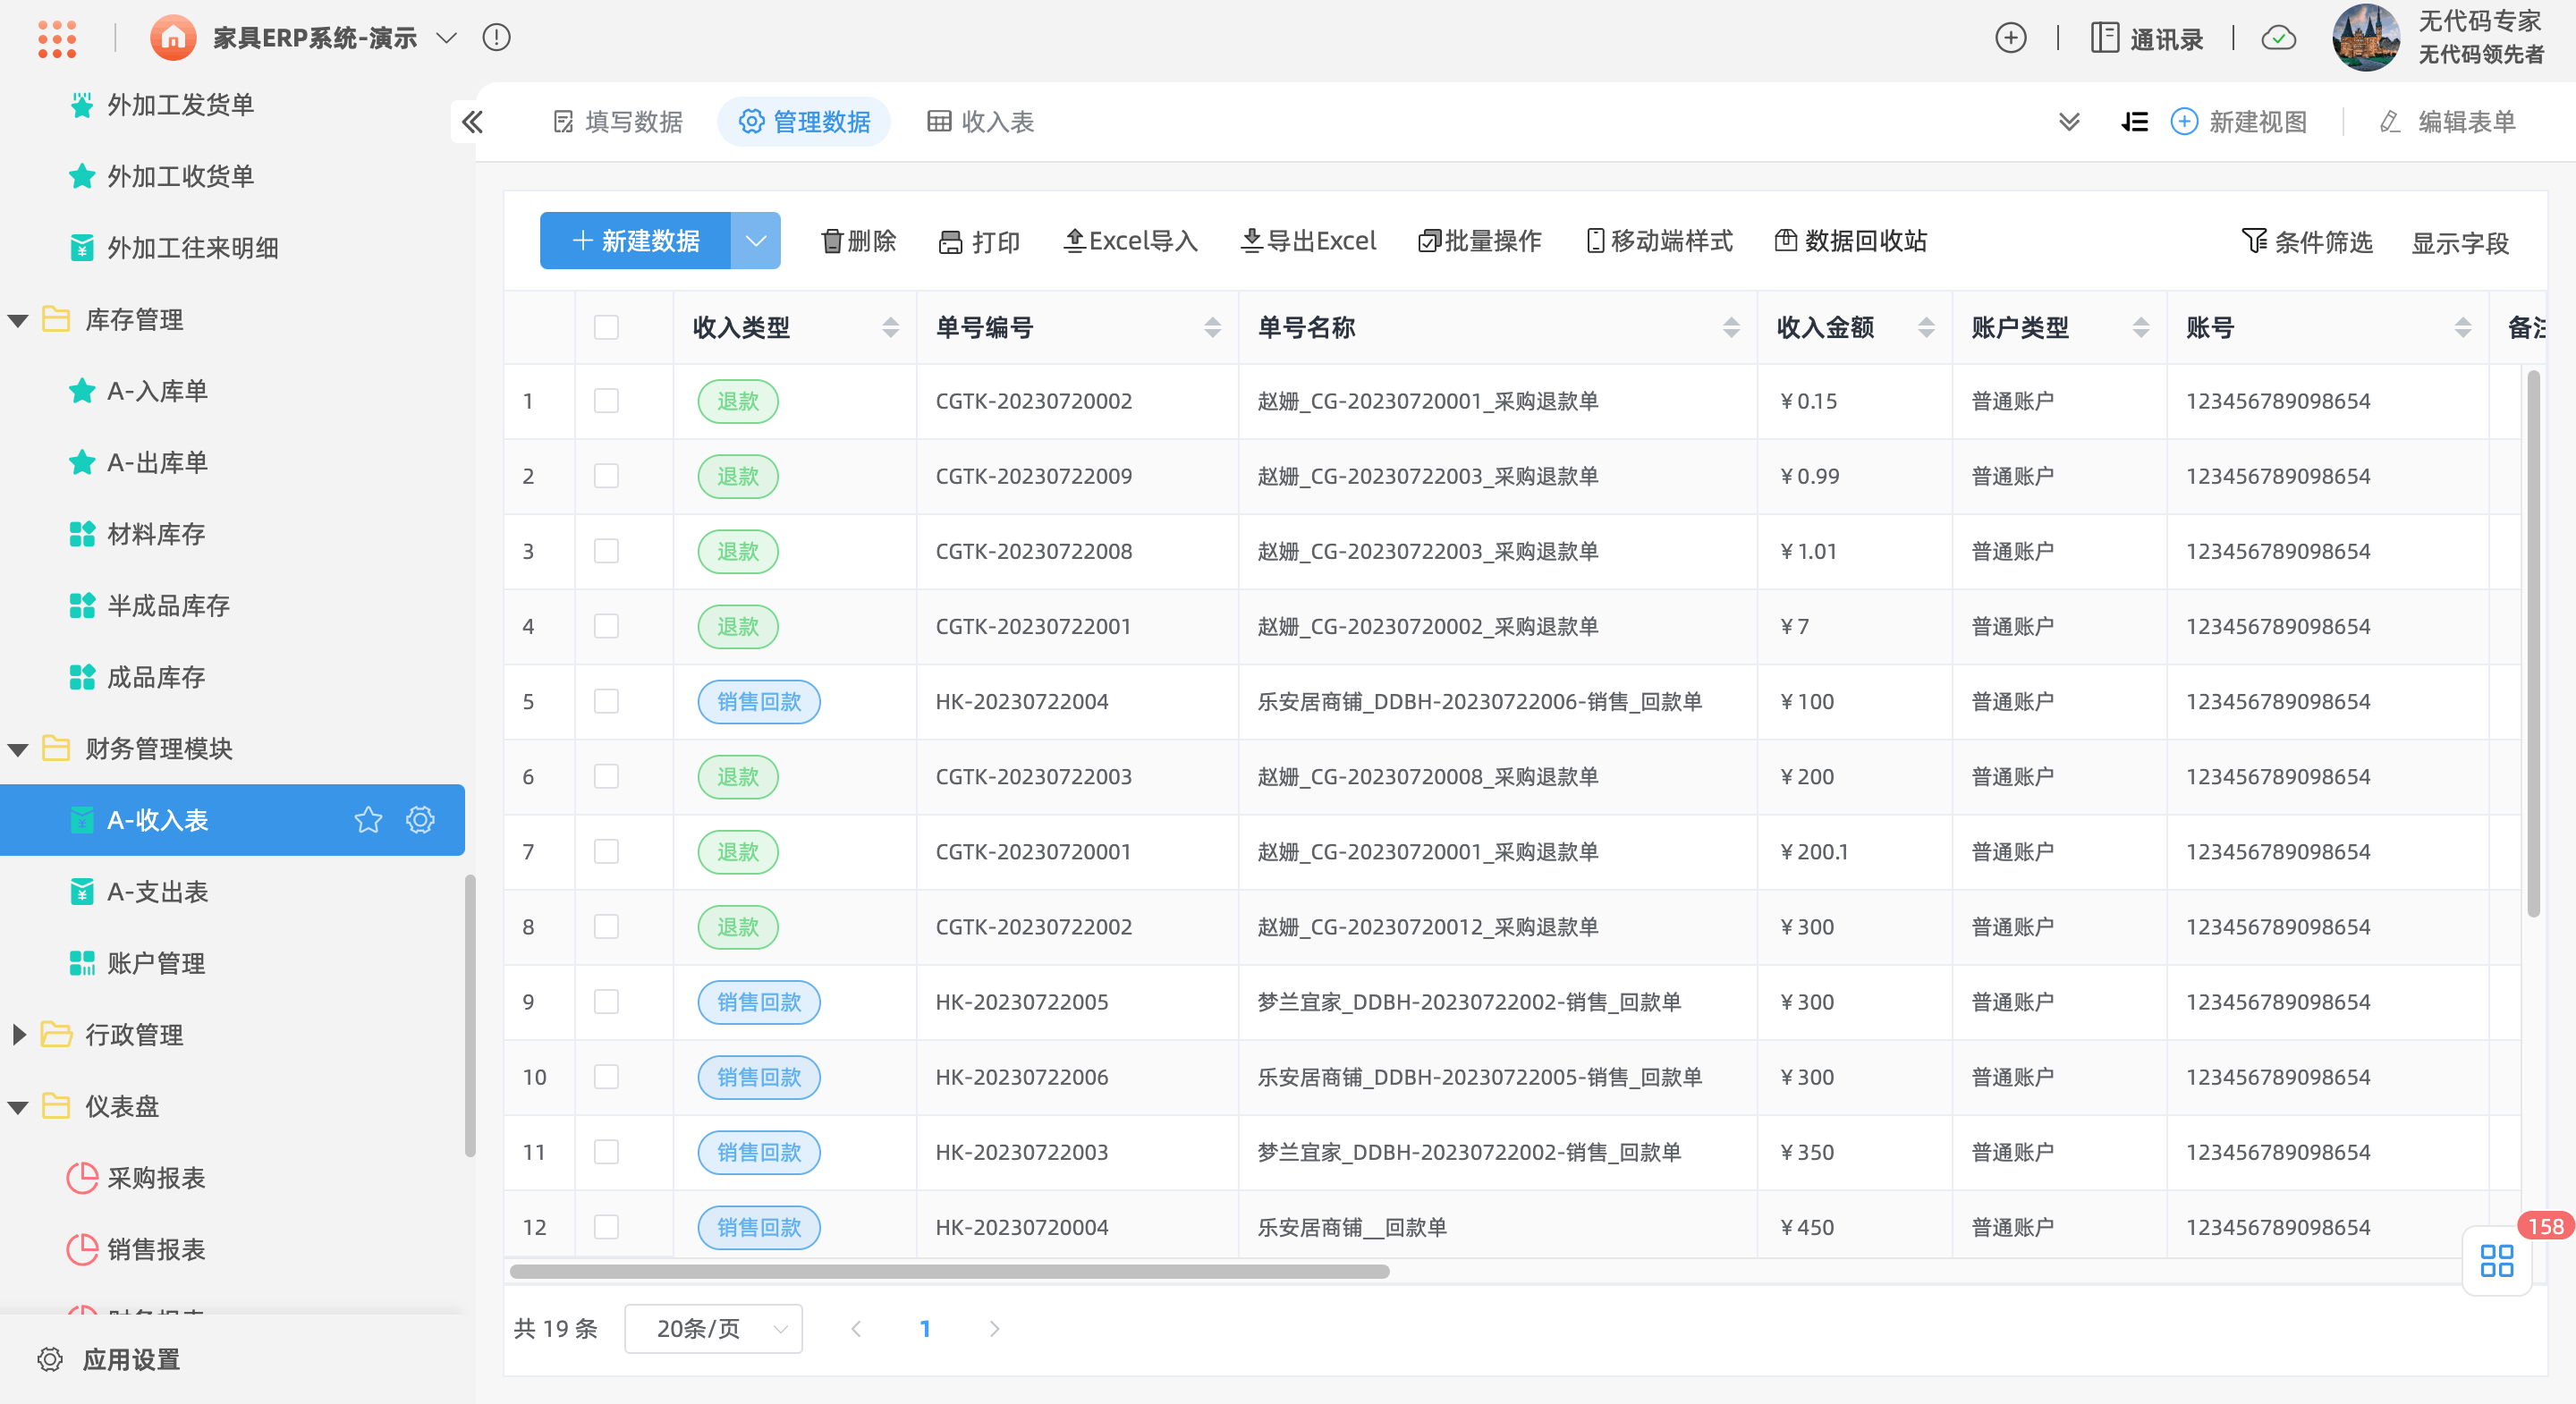Click the plus circle icon in top bar
Viewport: 2576px width, 1404px height.
[2010, 38]
